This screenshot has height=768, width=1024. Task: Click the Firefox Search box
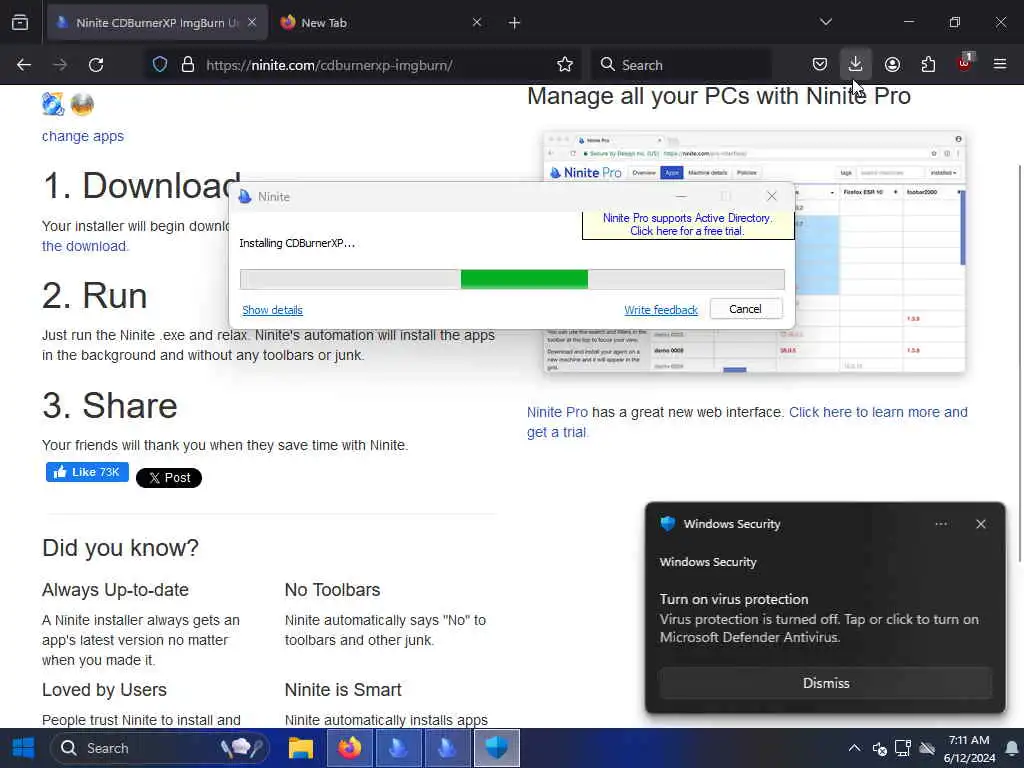682,65
